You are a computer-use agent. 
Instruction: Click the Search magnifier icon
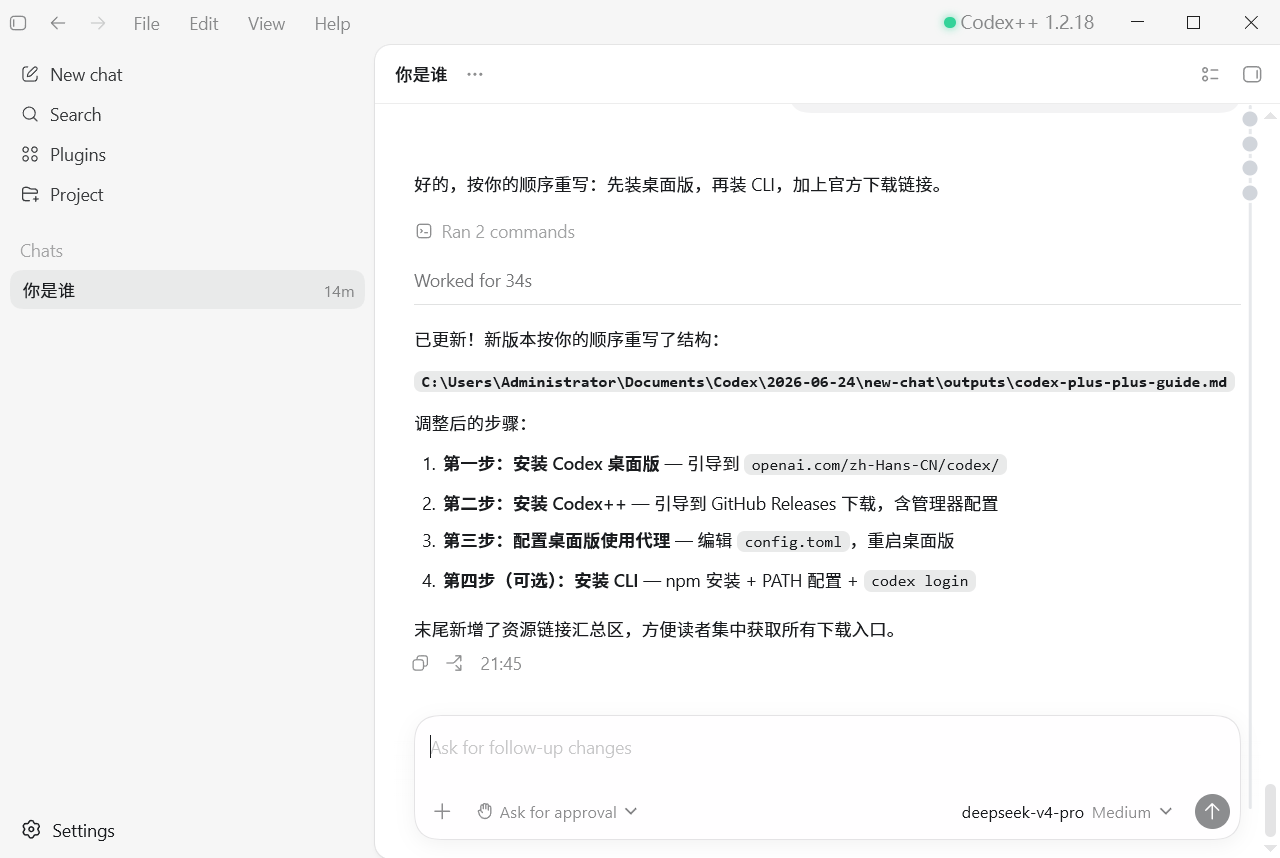click(31, 114)
